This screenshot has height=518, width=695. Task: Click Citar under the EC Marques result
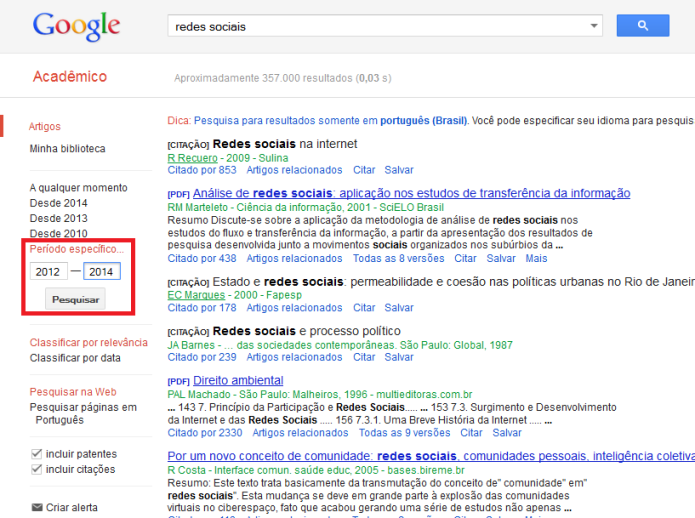click(364, 307)
